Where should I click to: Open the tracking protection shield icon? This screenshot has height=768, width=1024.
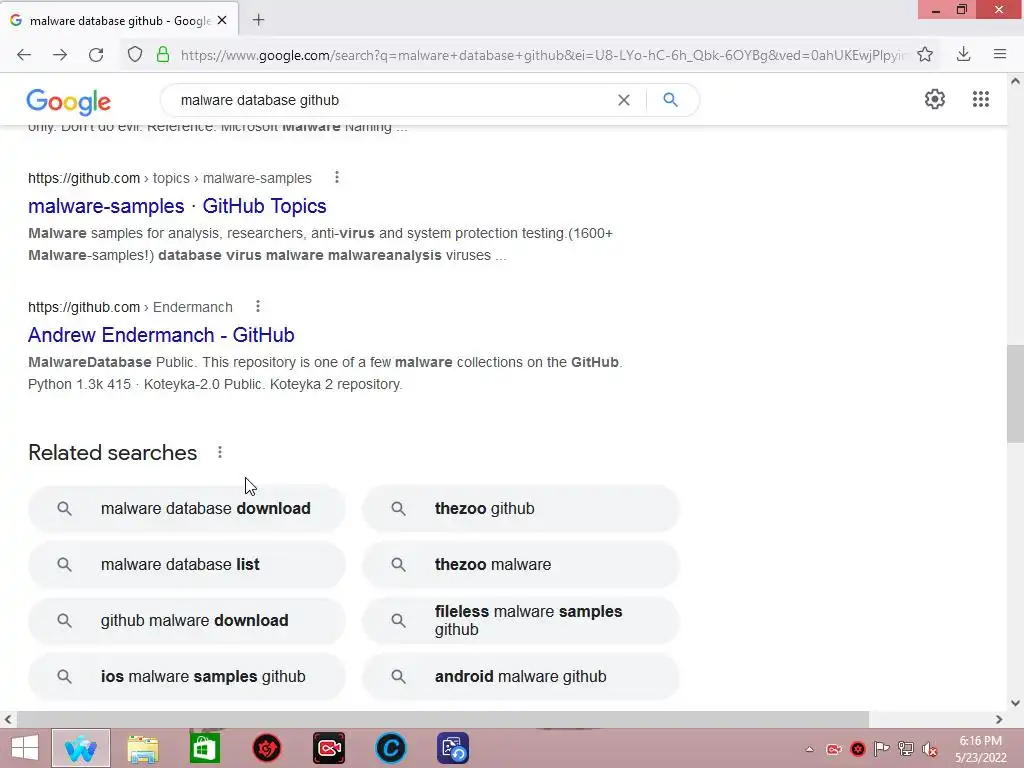tap(135, 55)
